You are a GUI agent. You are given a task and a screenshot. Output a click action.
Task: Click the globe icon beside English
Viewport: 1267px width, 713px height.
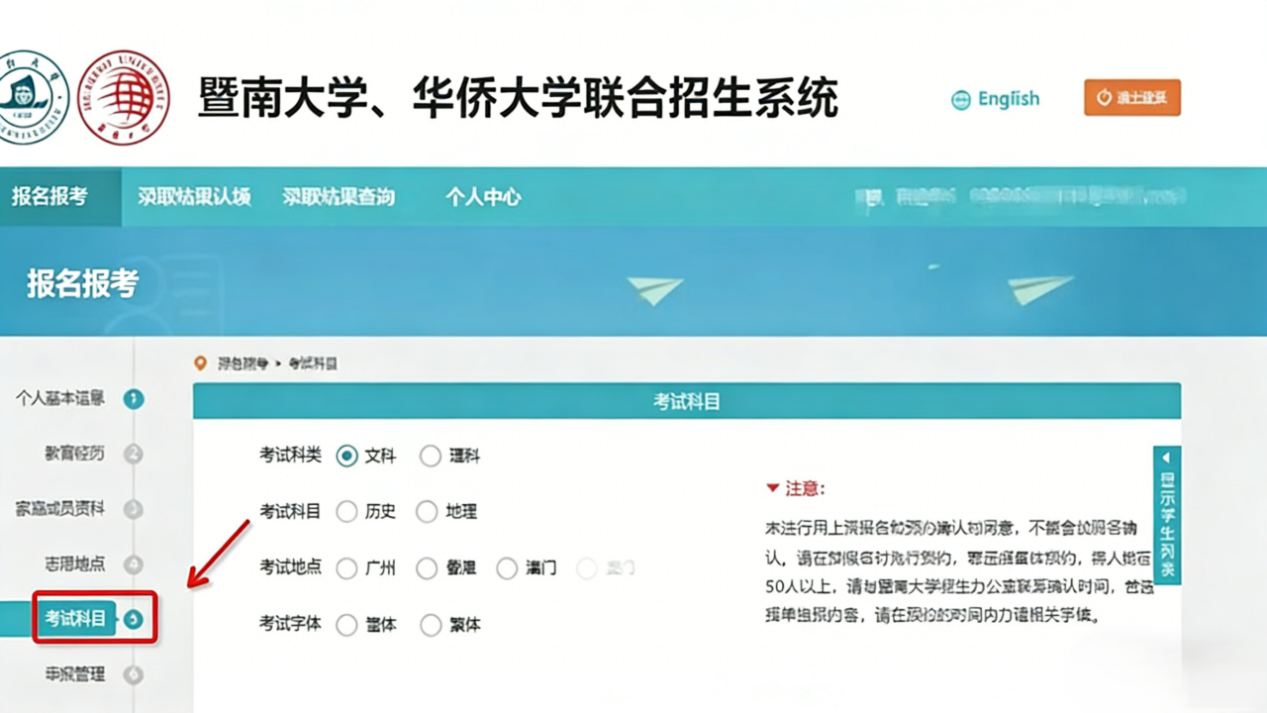point(959,99)
